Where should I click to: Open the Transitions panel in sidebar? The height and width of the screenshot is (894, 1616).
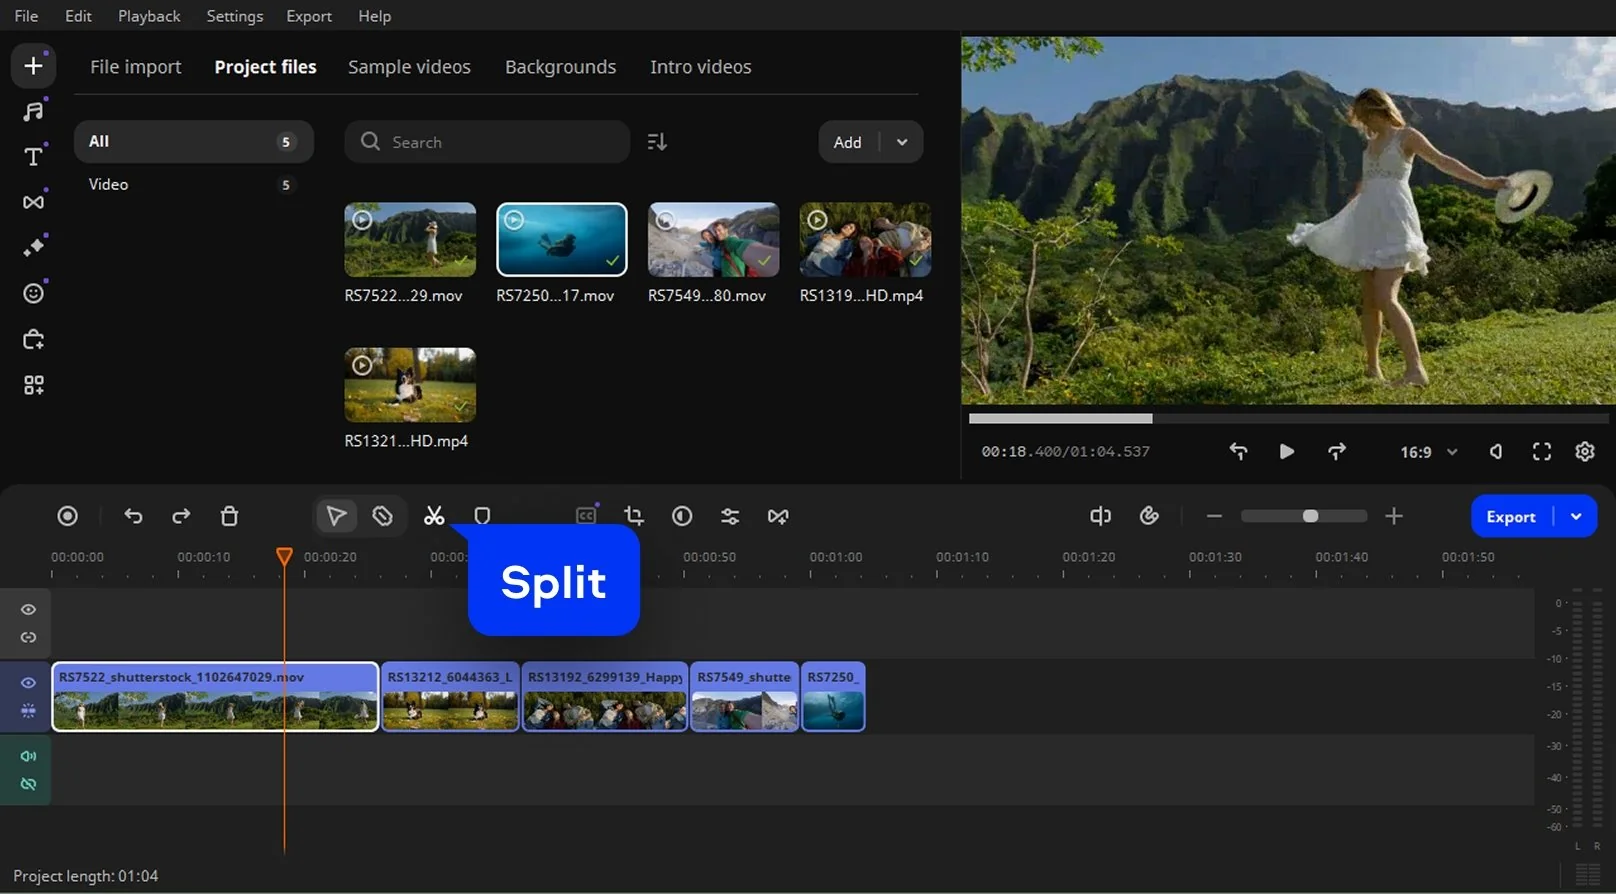pos(33,202)
